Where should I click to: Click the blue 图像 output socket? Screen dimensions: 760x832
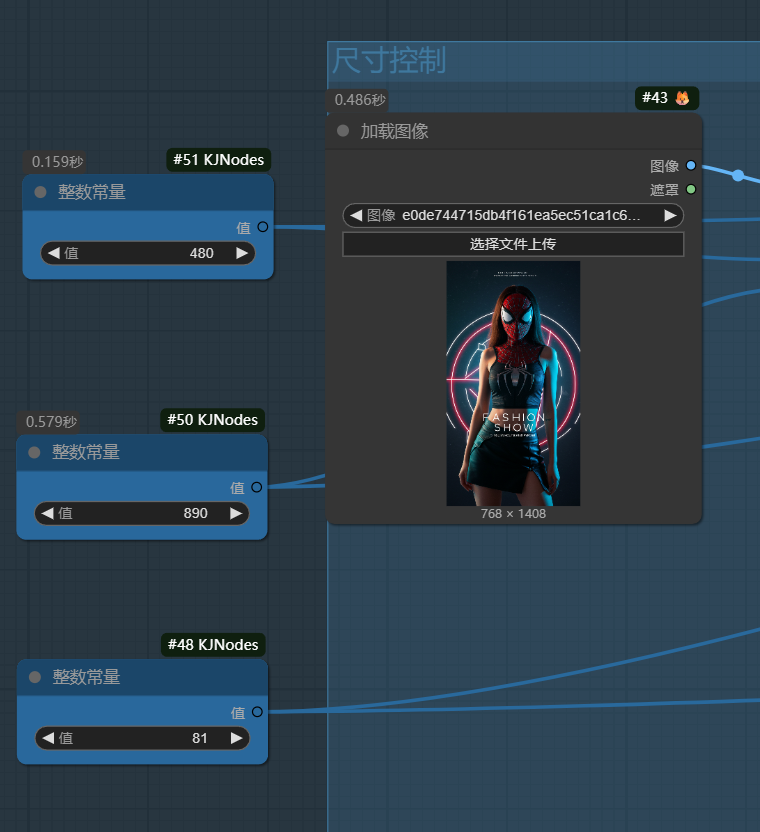pyautogui.click(x=690, y=166)
